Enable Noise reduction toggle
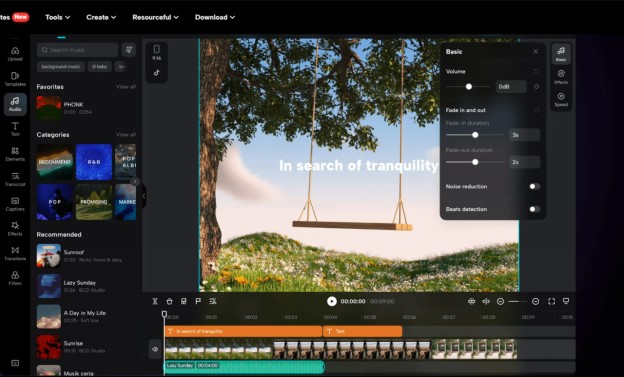624x377 pixels. [534, 186]
